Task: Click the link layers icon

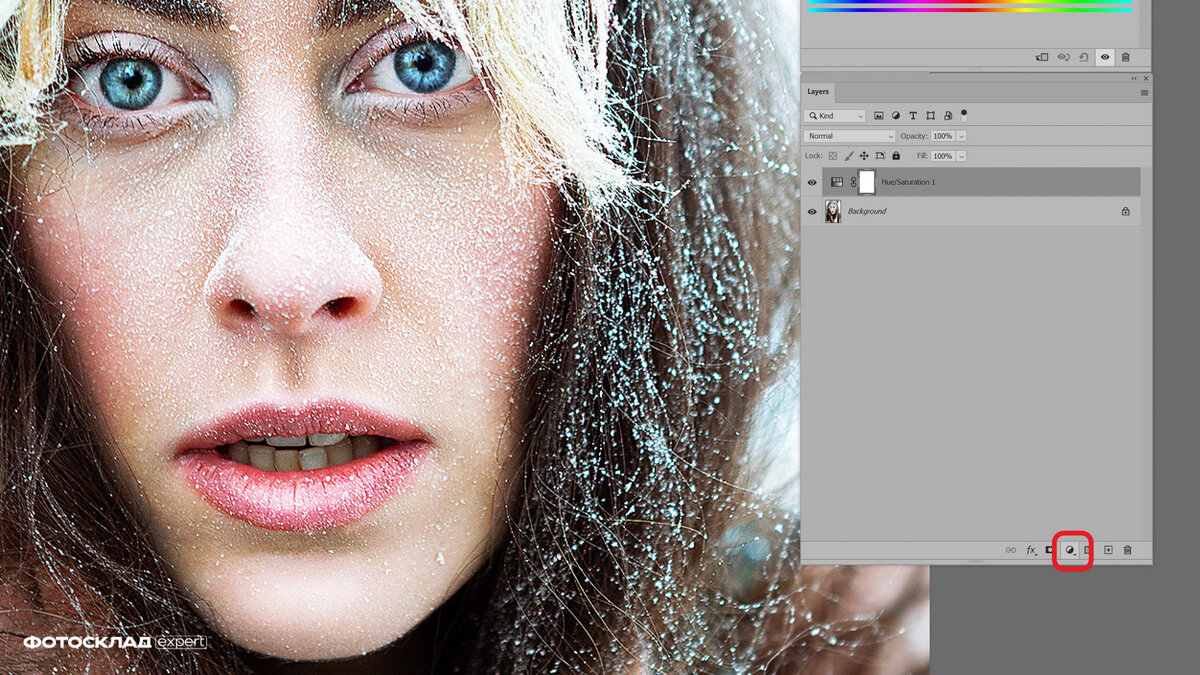Action: (1010, 550)
